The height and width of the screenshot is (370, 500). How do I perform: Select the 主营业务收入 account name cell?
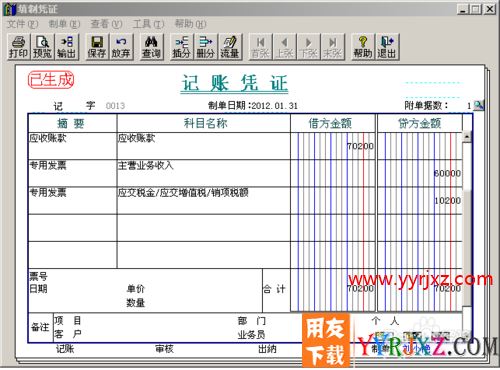click(203, 173)
